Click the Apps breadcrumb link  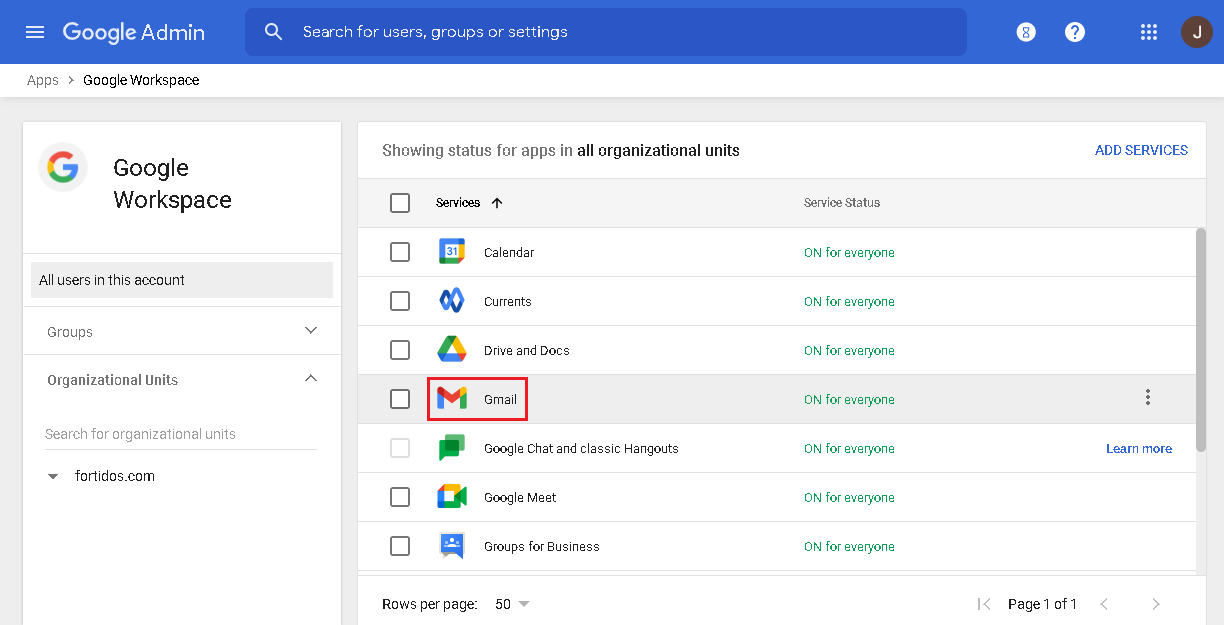42,79
